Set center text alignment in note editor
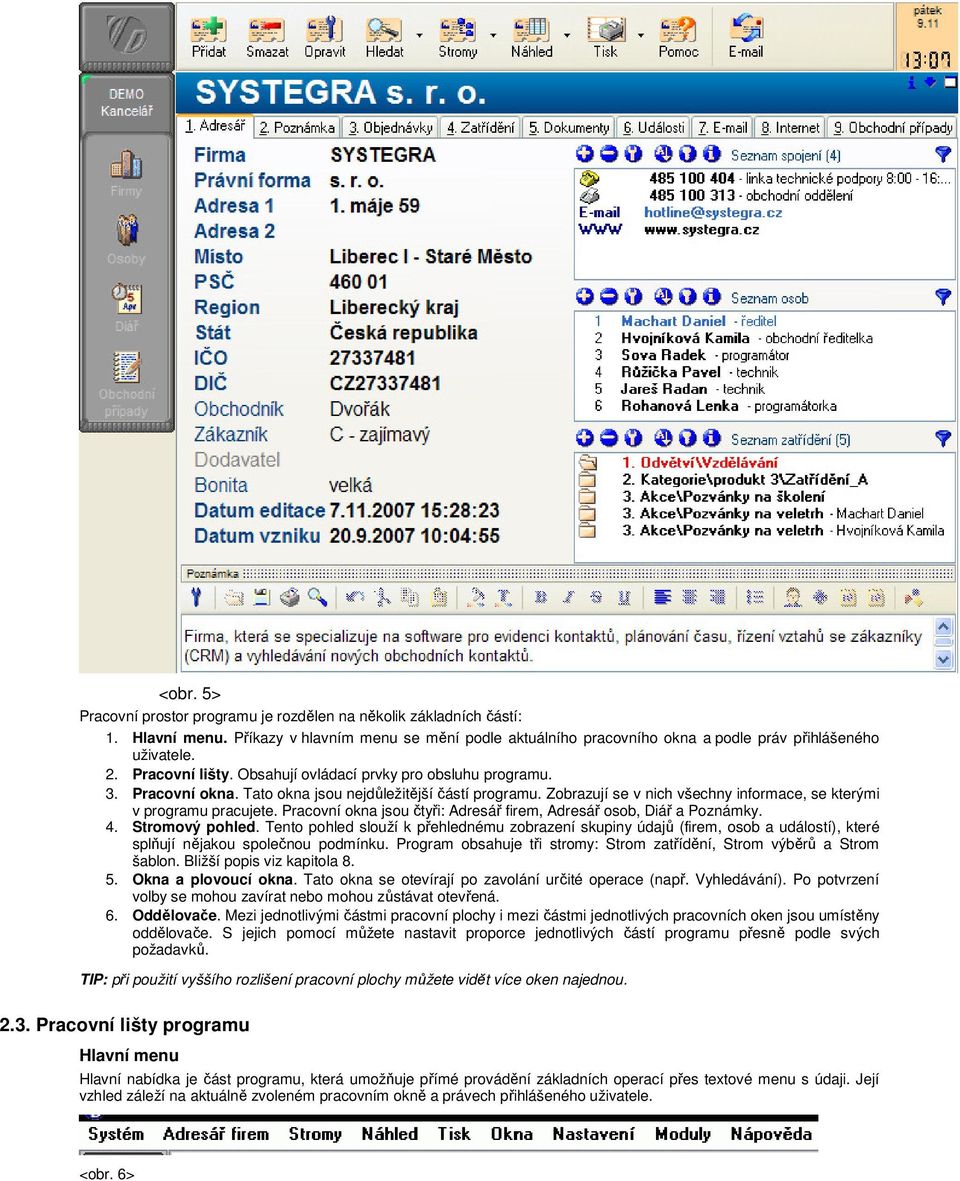 point(690,597)
